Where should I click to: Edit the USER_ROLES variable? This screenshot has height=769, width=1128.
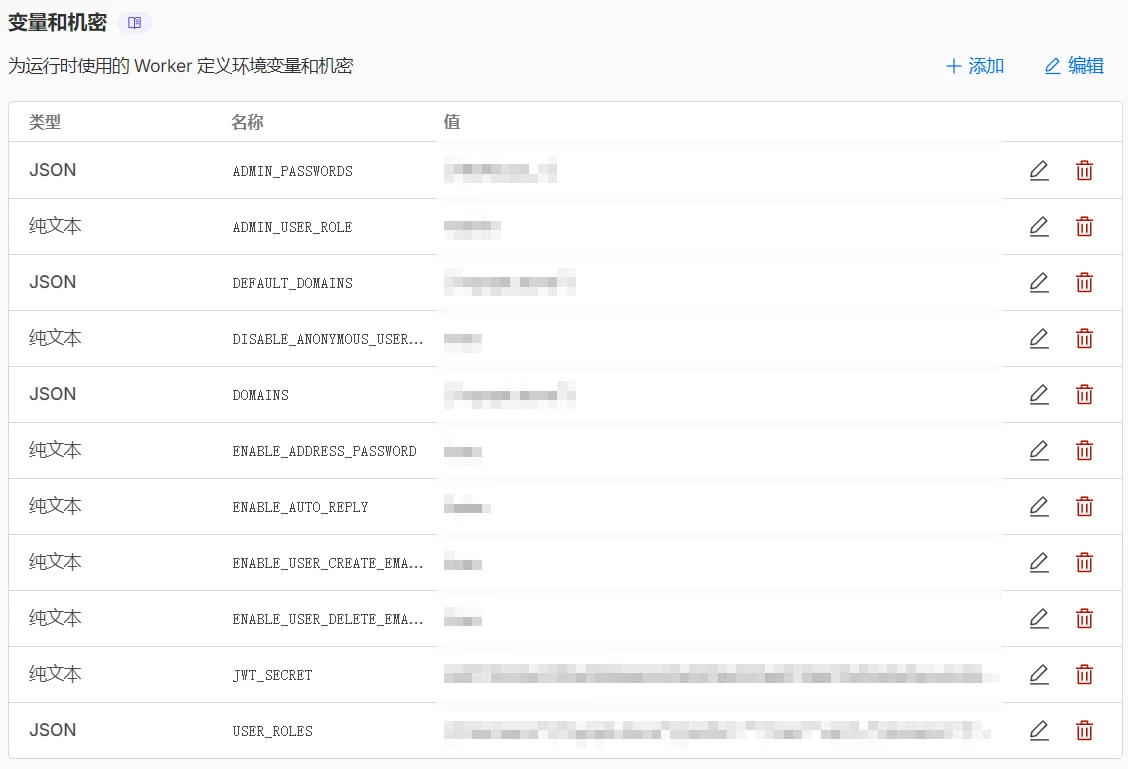pos(1039,731)
